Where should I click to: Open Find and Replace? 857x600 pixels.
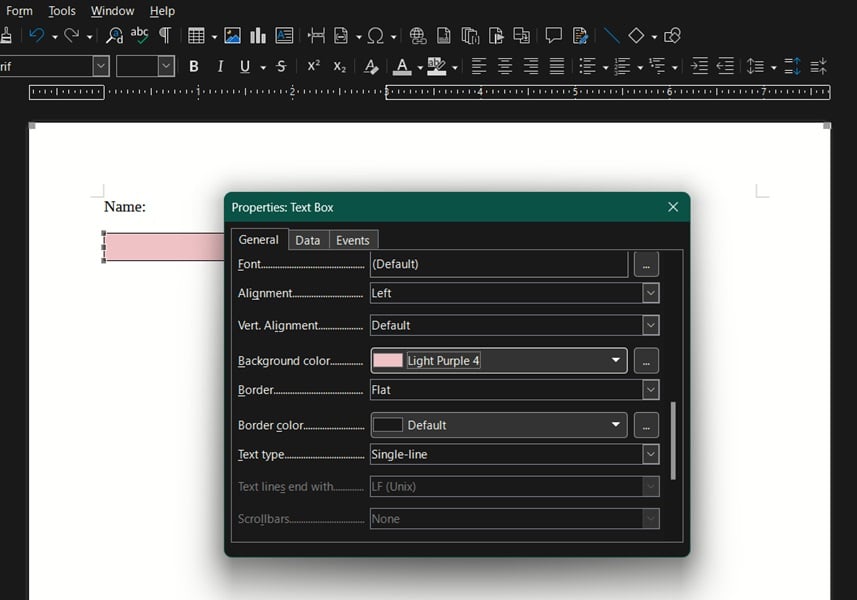114,36
